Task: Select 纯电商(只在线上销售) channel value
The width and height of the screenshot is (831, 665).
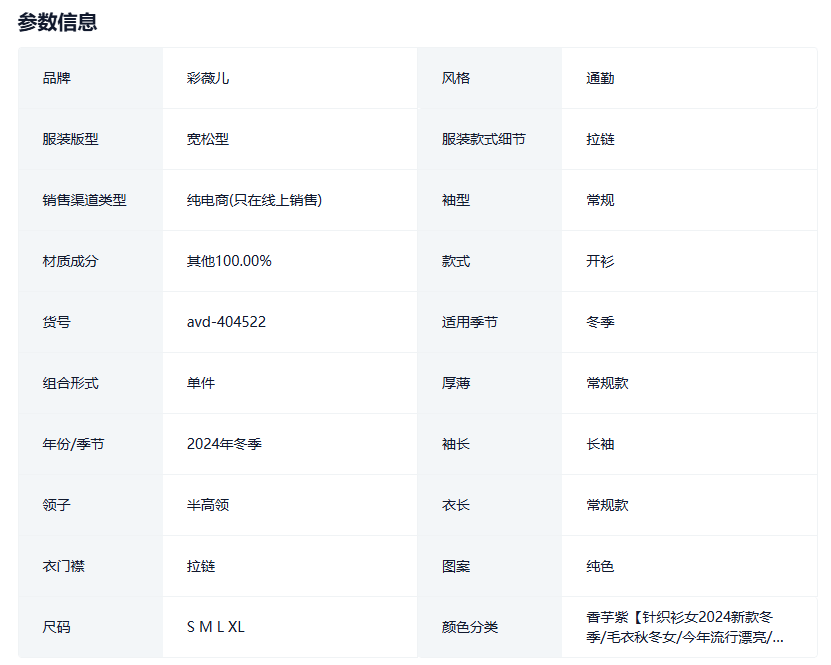Action: pyautogui.click(x=254, y=200)
